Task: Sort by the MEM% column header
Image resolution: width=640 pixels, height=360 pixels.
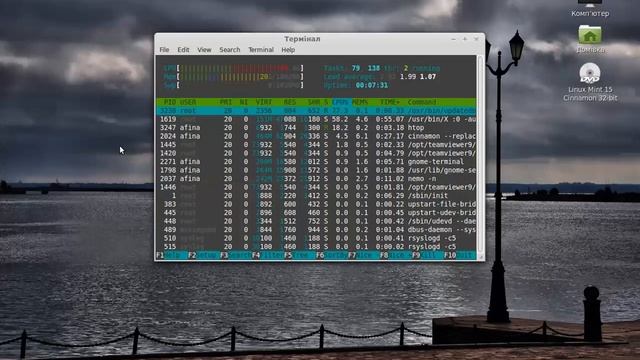Action: [360, 102]
